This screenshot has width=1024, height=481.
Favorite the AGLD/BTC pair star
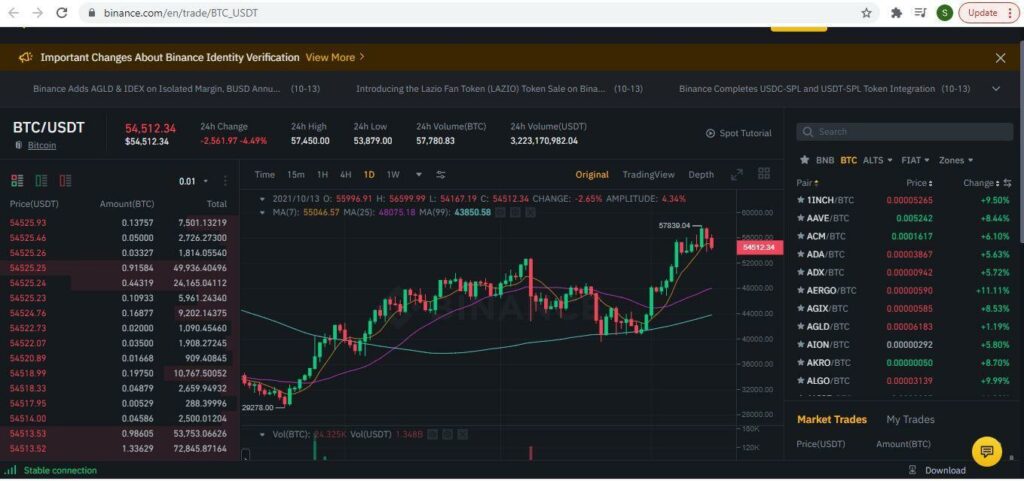click(801, 326)
